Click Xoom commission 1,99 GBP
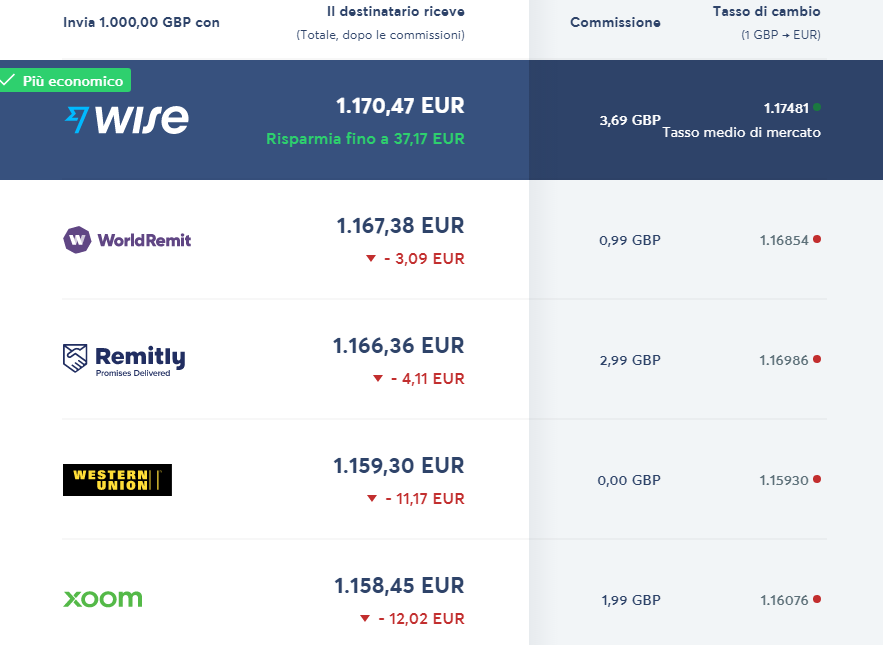 pyautogui.click(x=630, y=600)
